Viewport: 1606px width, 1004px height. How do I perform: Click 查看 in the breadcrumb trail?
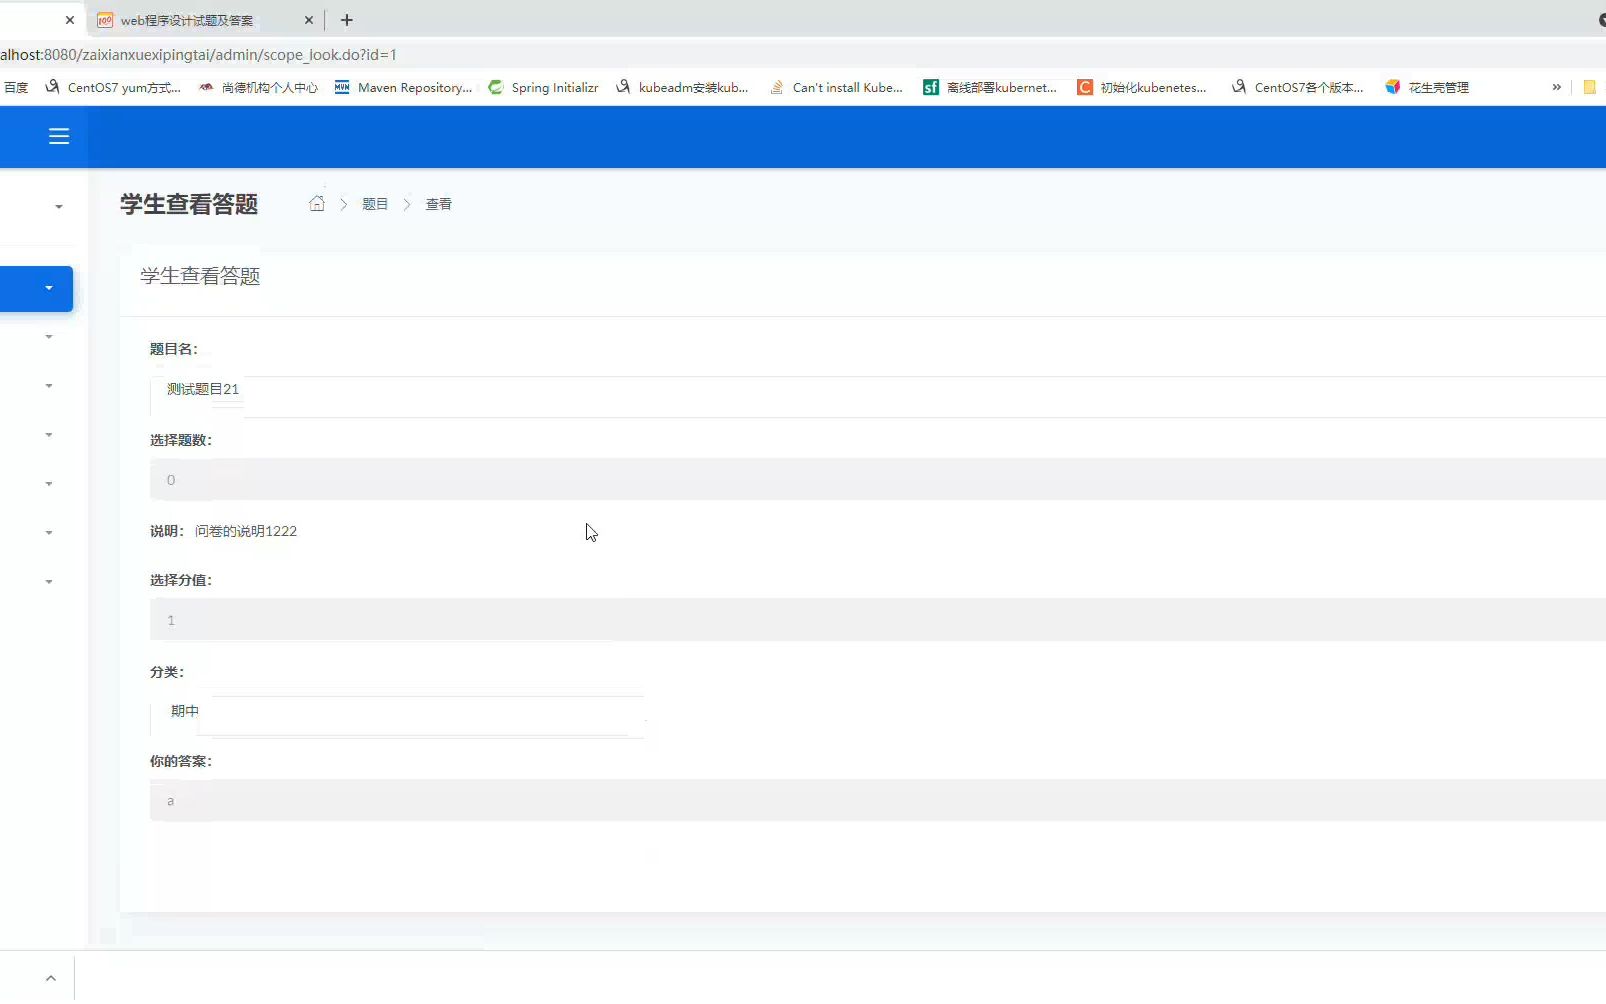point(439,203)
